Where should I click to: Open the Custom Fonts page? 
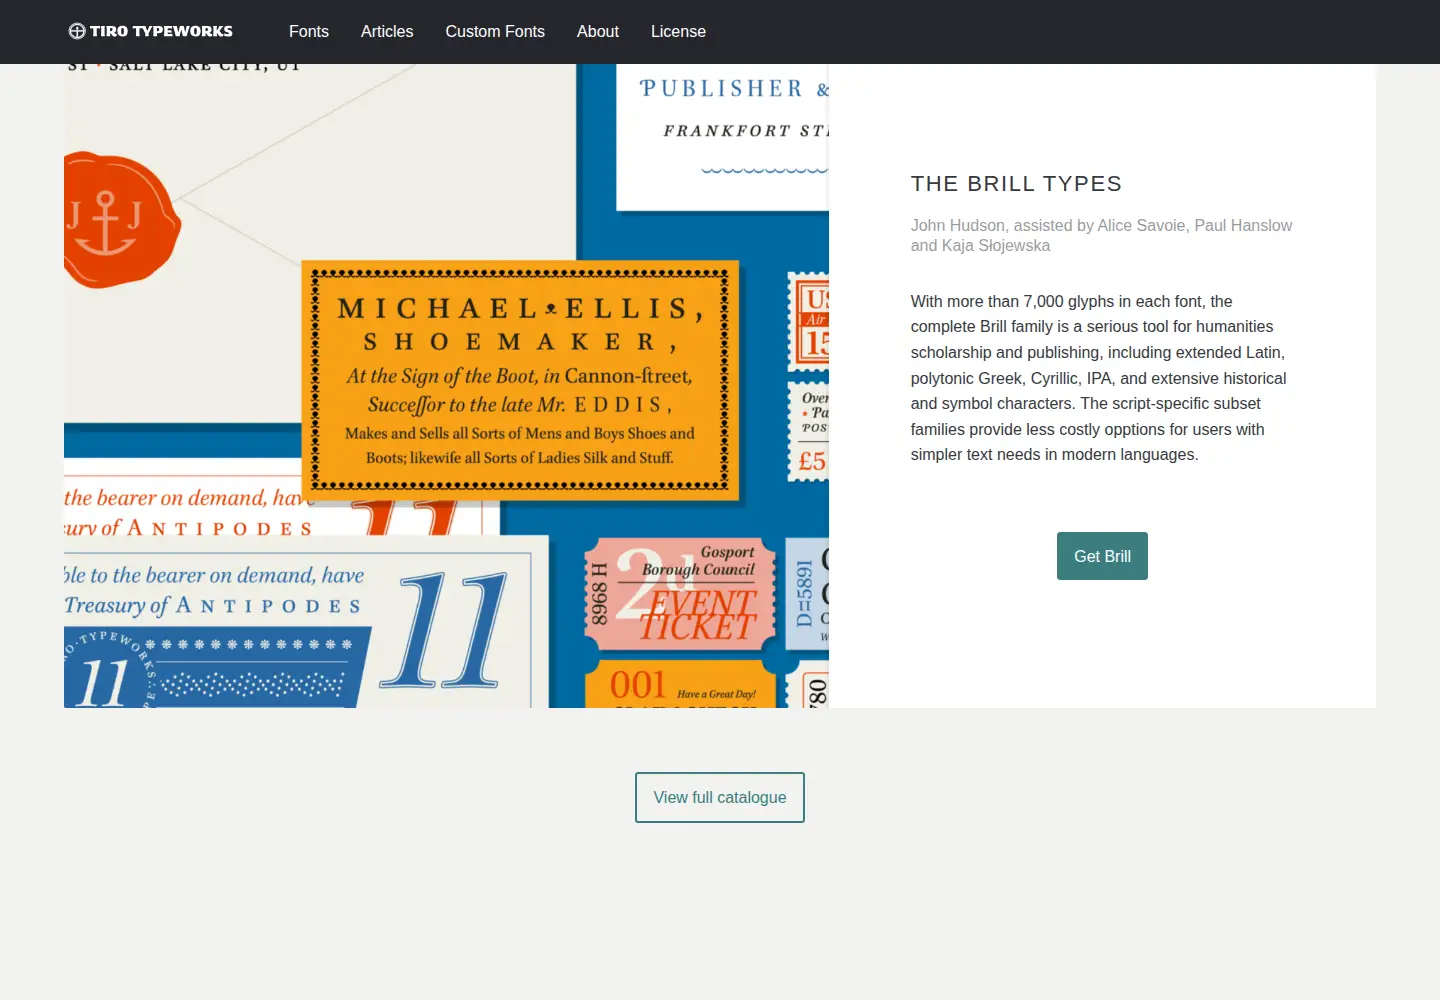[495, 32]
